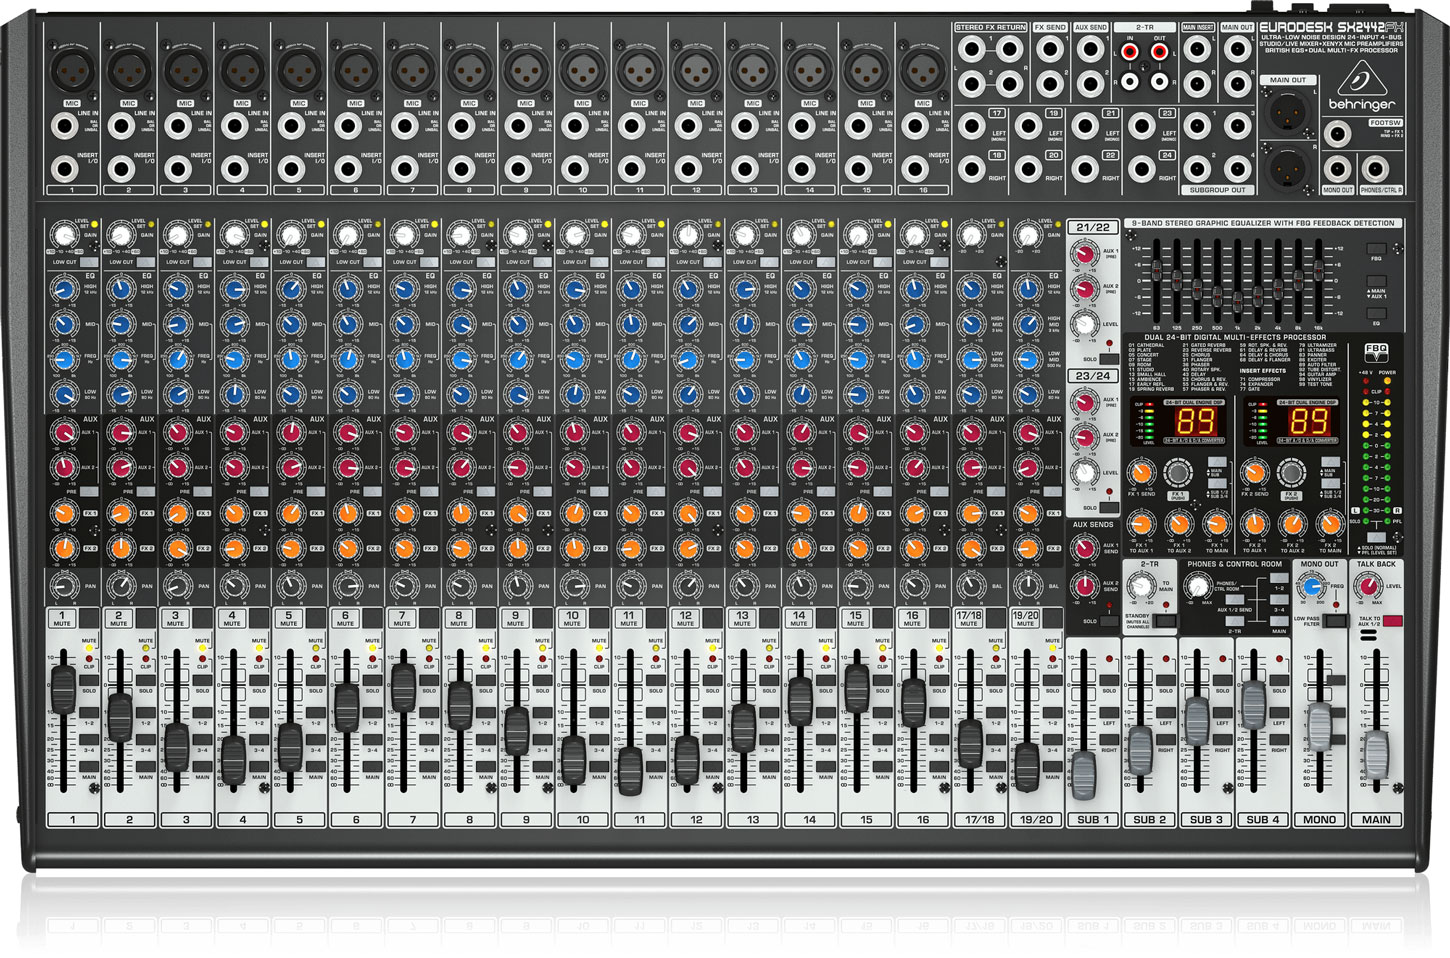Viewport: 1450px width, 958px height.
Task: Click channel 1 XLR MIC input
Action: coord(72,71)
